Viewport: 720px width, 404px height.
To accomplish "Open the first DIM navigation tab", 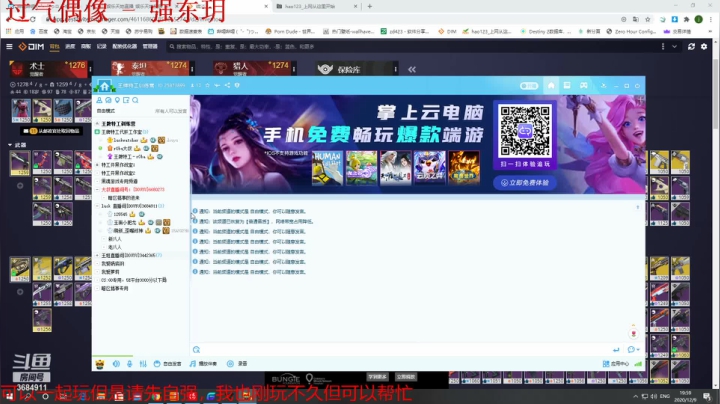I will [55, 46].
